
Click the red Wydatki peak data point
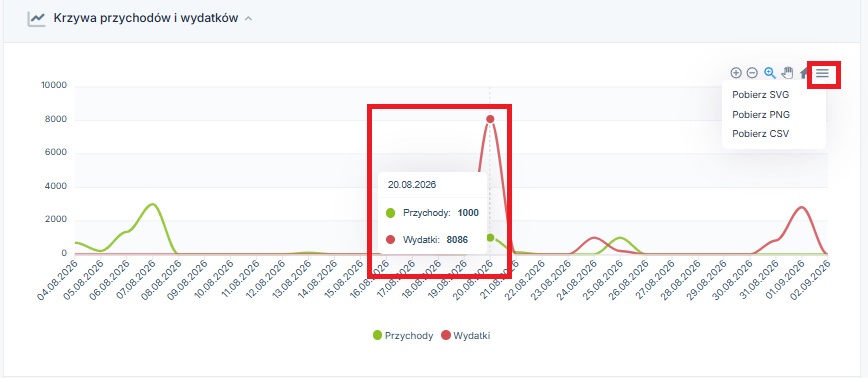490,119
